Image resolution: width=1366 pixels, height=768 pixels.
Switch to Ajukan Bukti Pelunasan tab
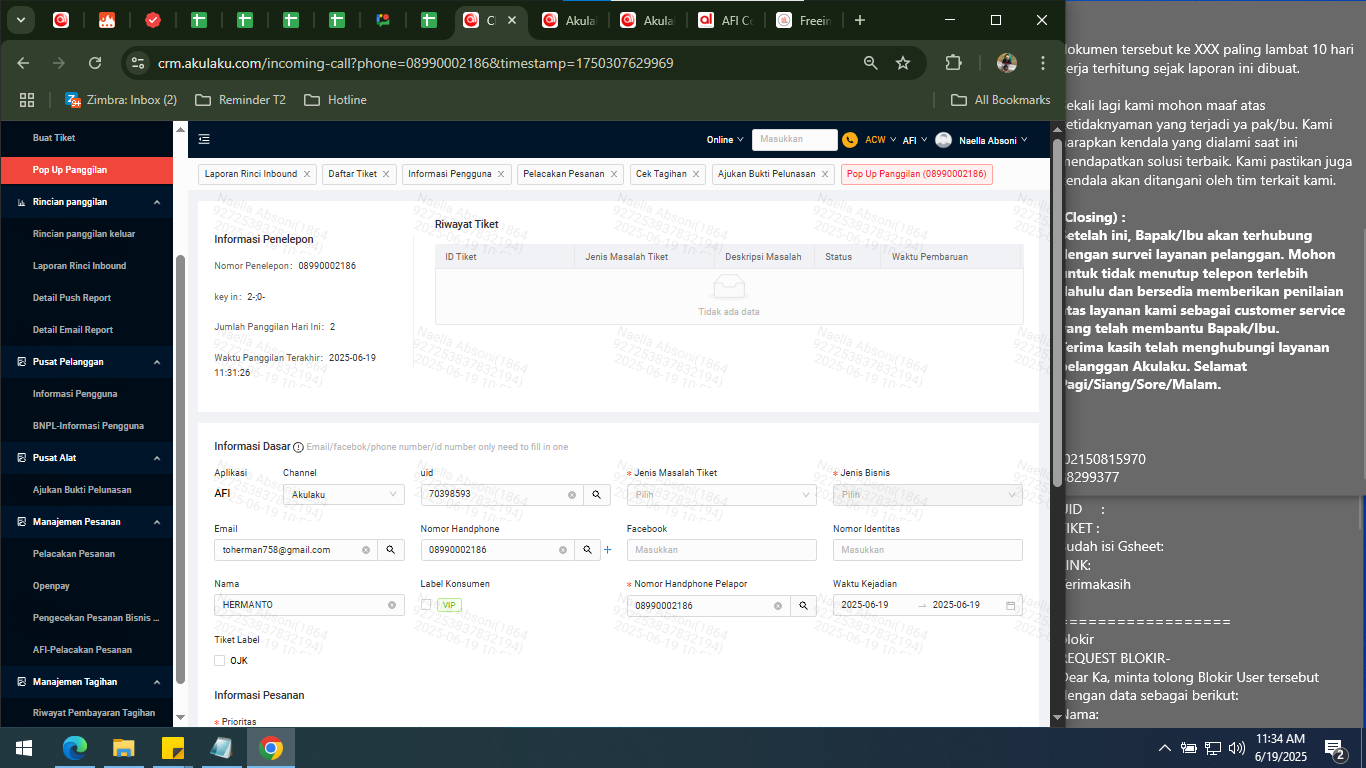tap(768, 174)
